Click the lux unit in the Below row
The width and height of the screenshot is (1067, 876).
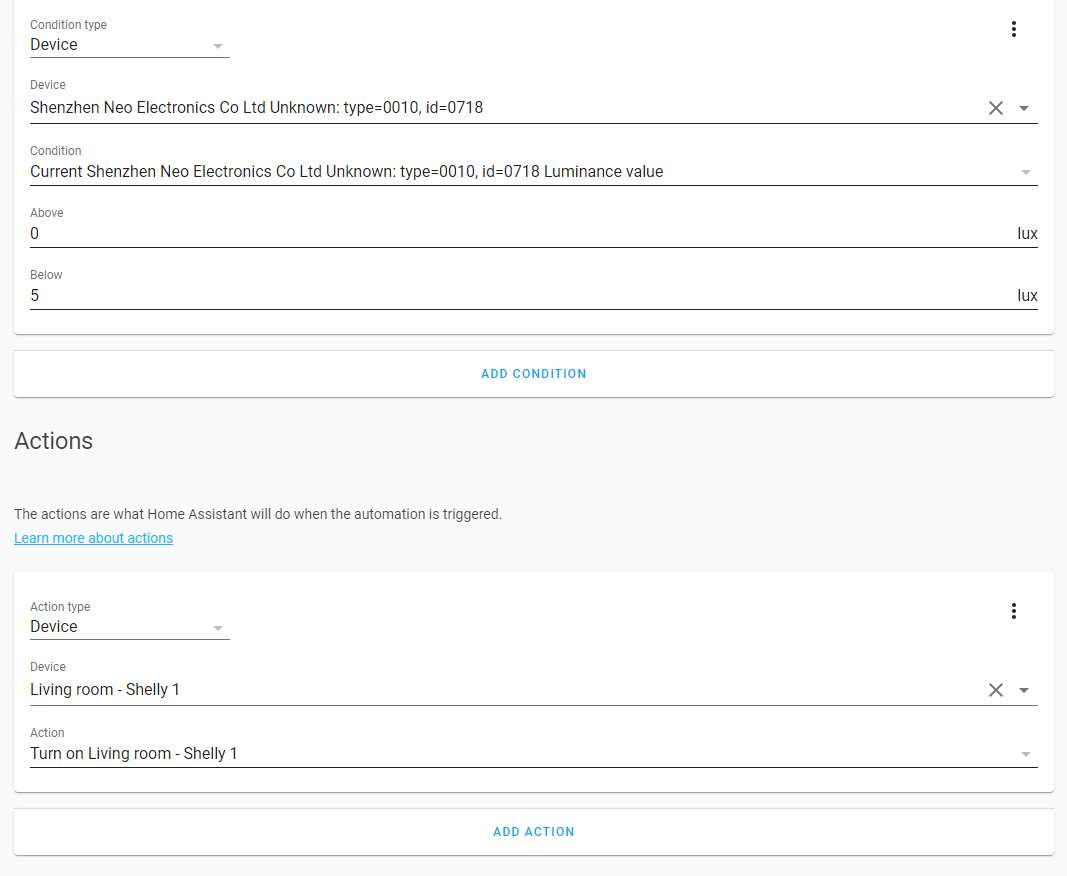tap(1027, 296)
